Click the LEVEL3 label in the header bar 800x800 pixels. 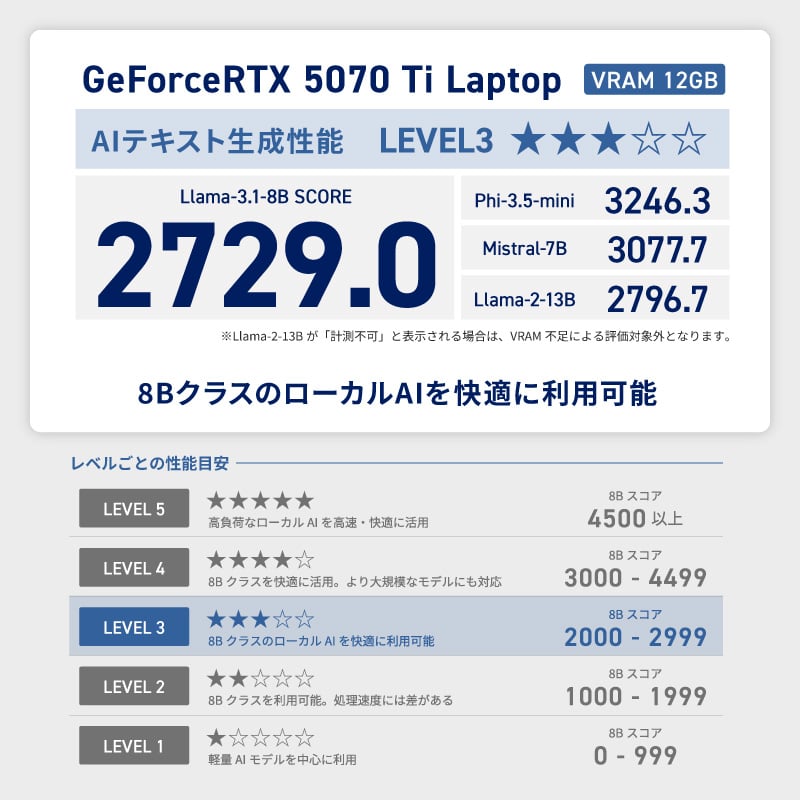[x=436, y=141]
